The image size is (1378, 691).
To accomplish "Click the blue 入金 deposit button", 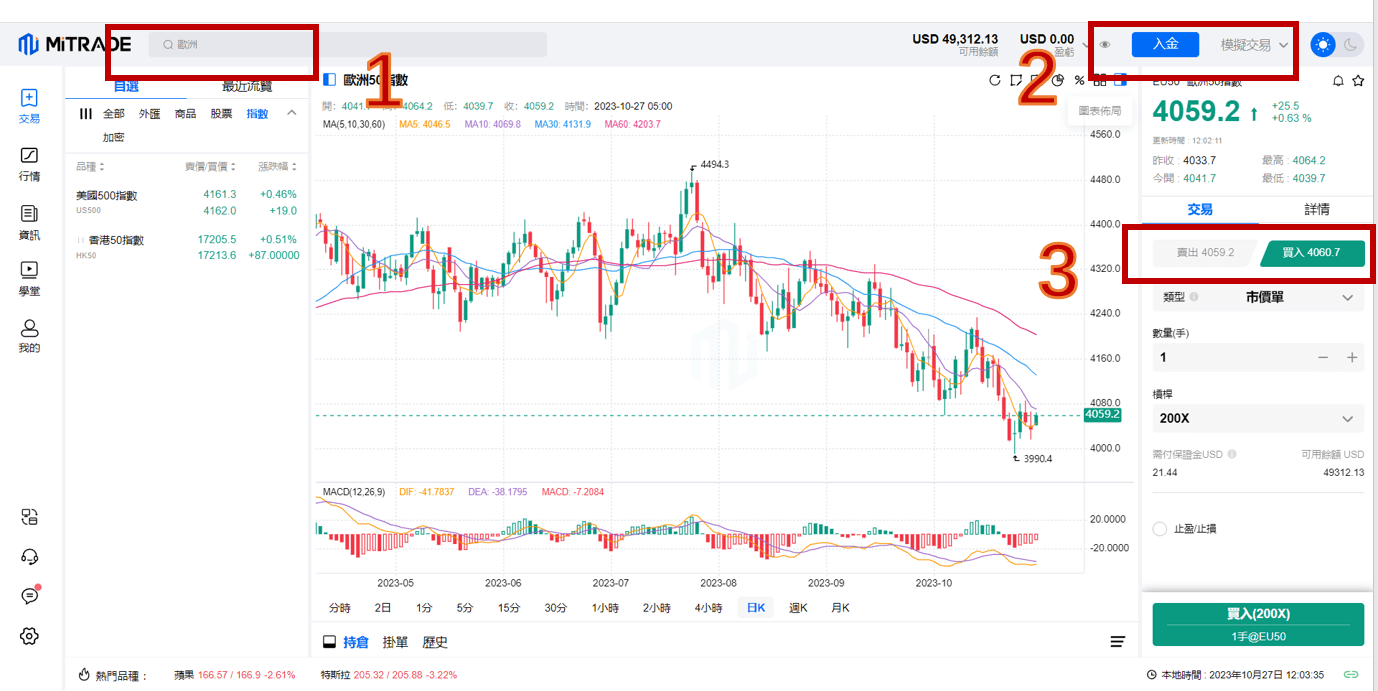I will click(1165, 44).
